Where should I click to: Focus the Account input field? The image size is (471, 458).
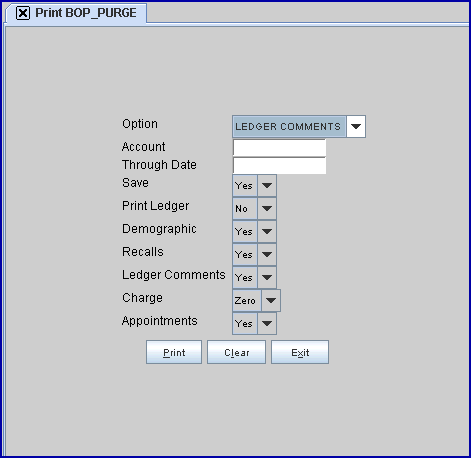[x=279, y=148]
